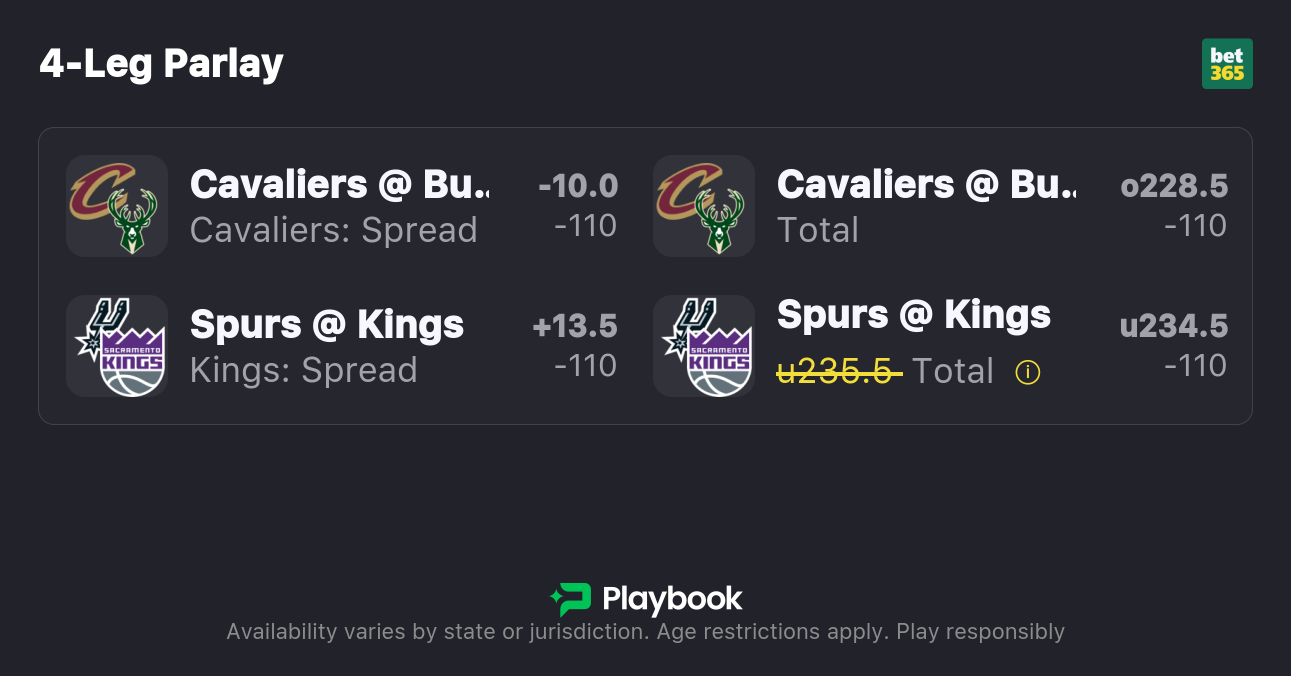This screenshot has height=676, width=1291.
Task: Click the Cavaliers-Bucks logo beside Cavaliers: Spread
Action: [116, 206]
